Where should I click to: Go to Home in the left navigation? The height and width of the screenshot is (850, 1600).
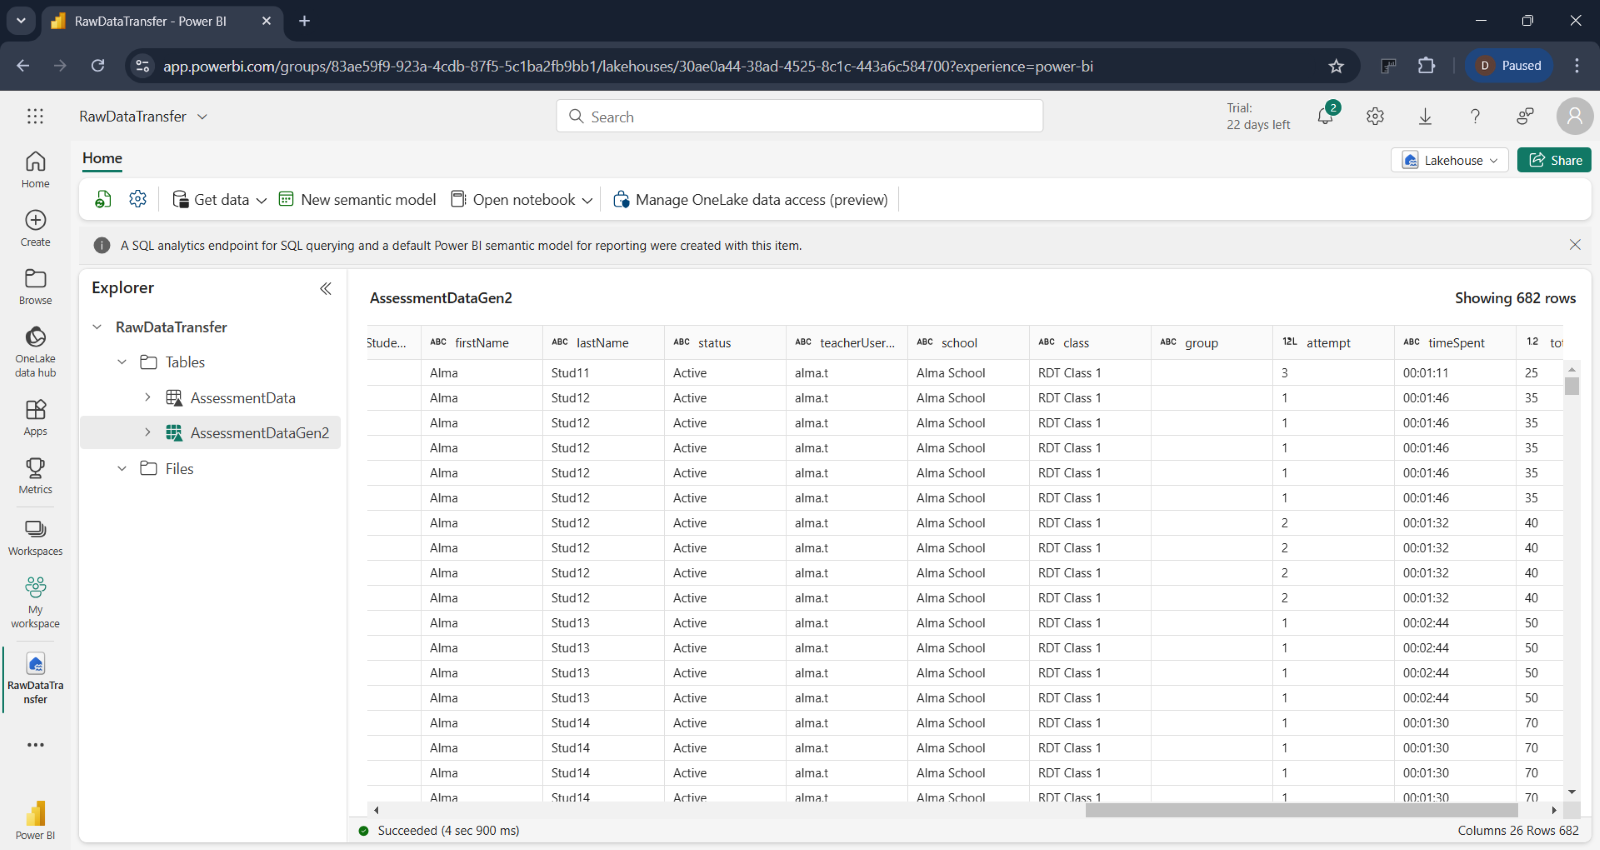click(35, 169)
